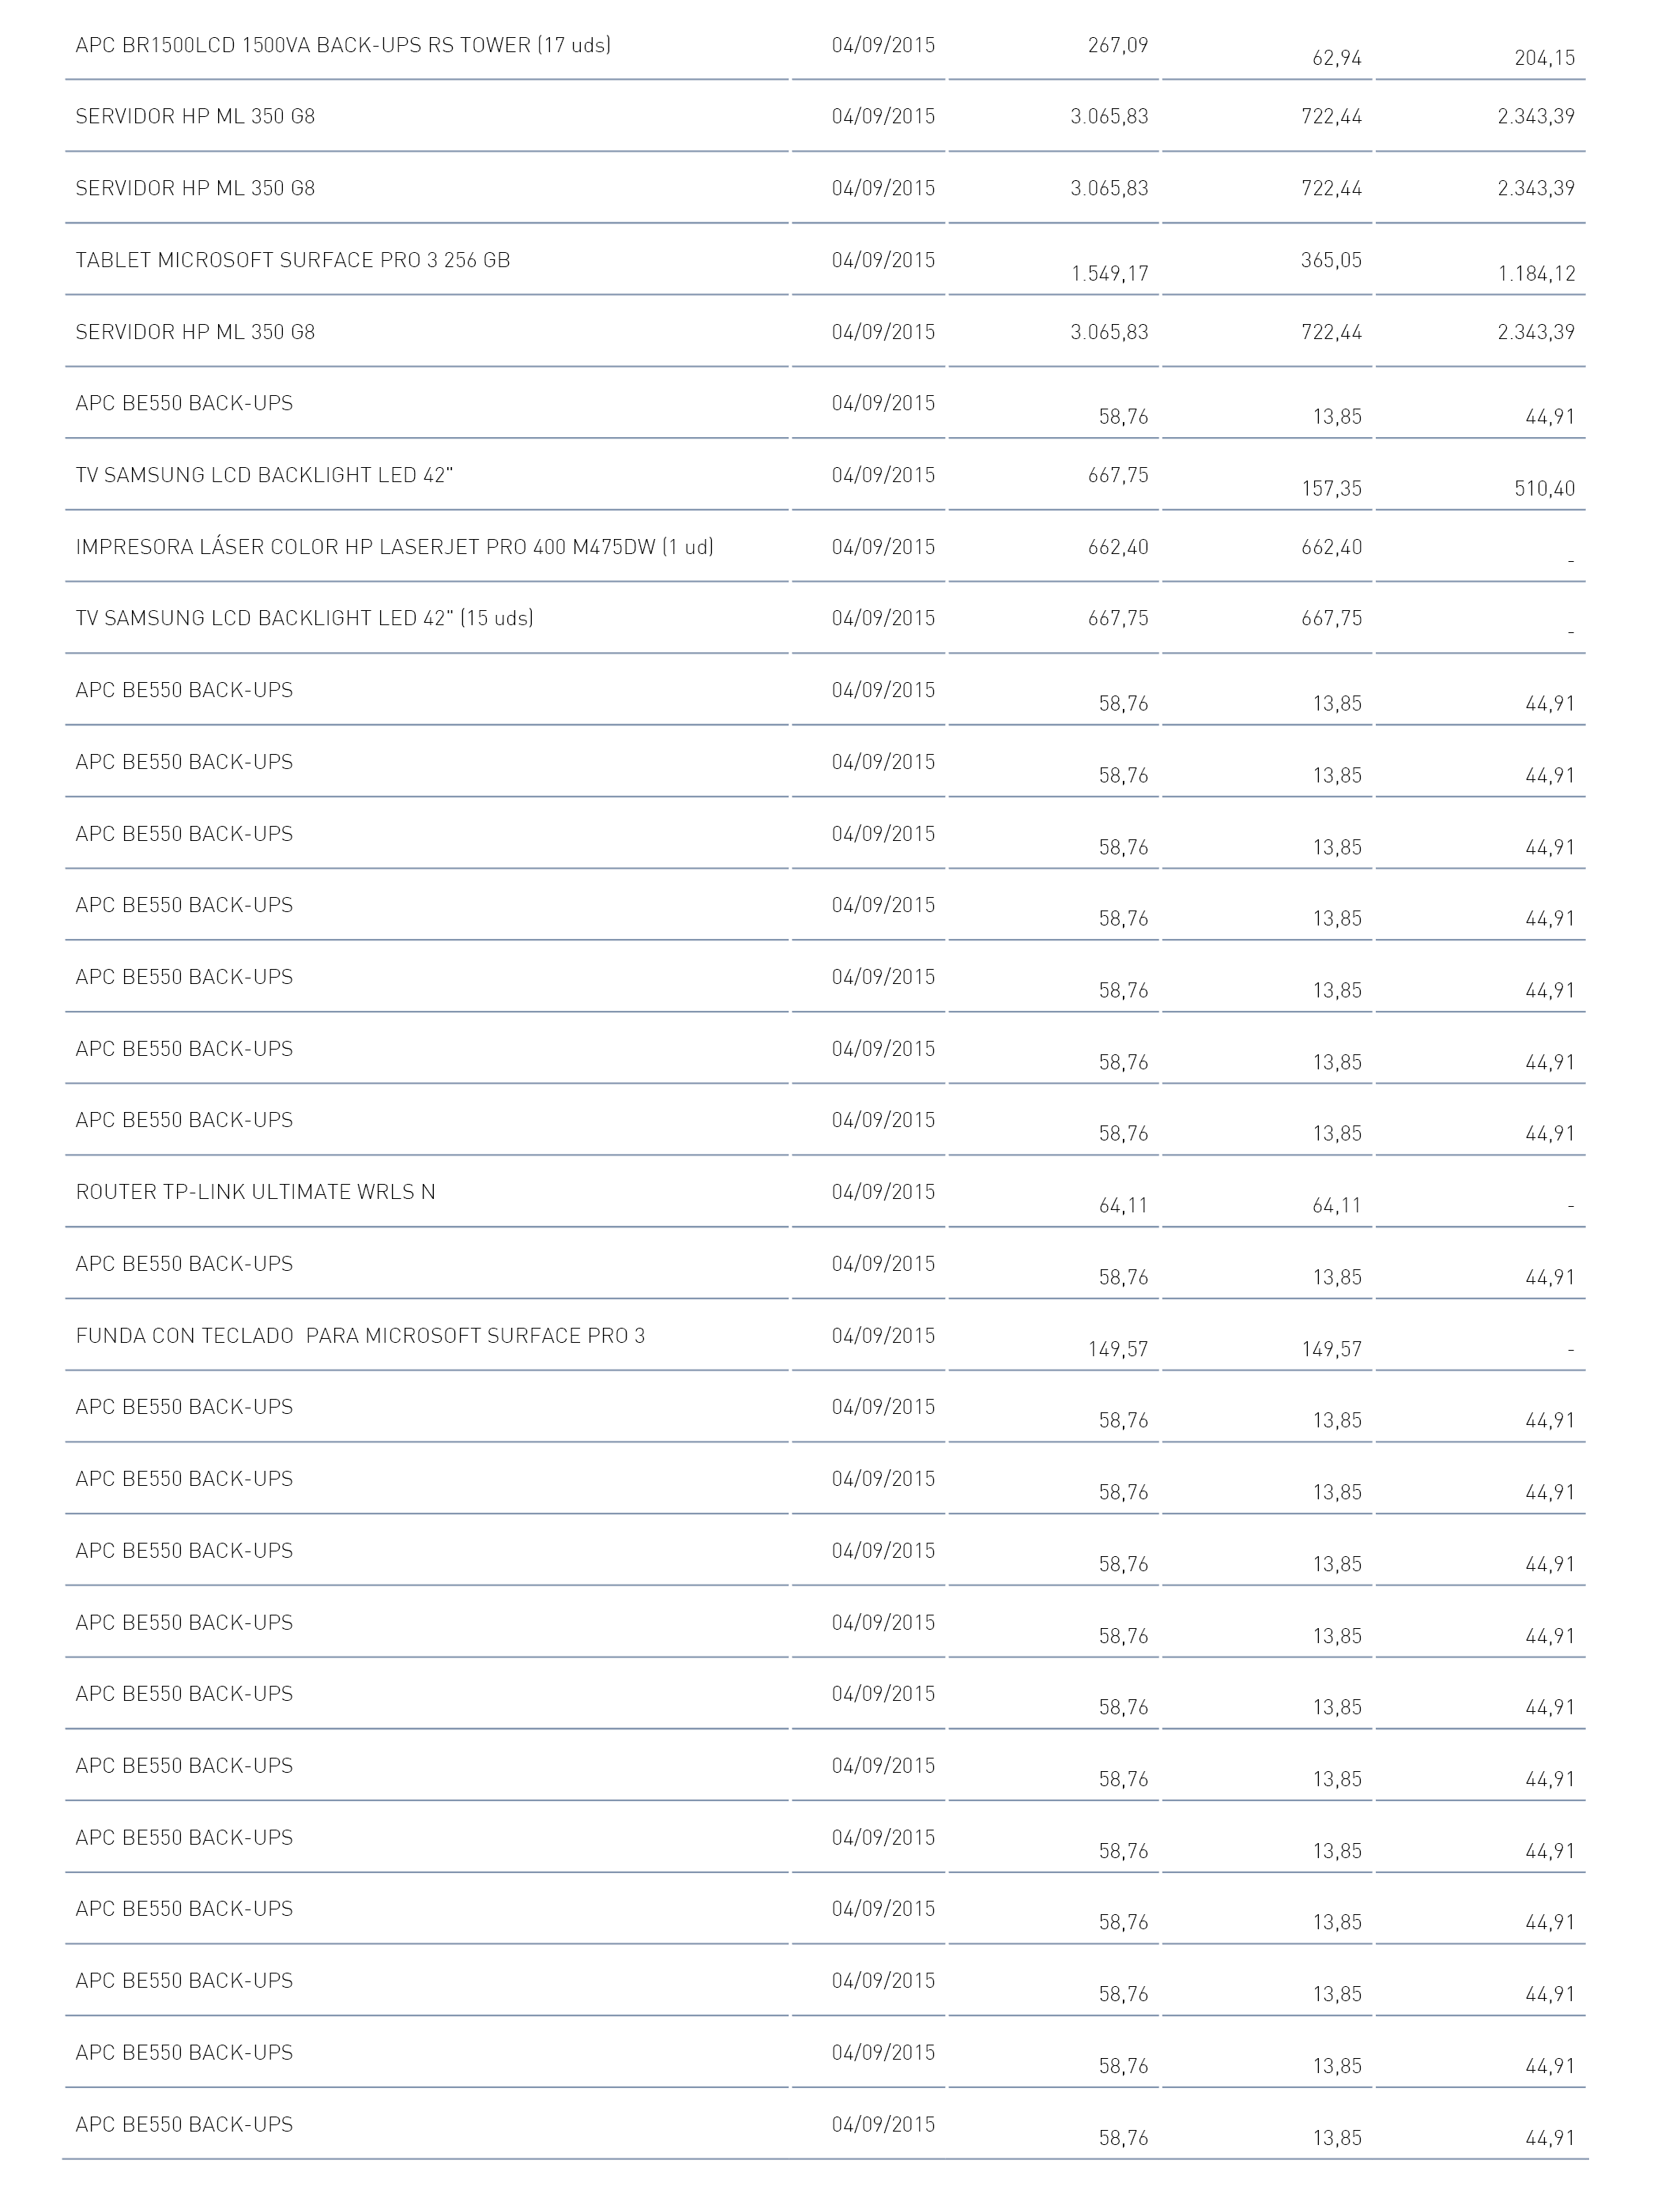Screen dimensions: 1680x2194
Task: Select the ROUTER TP-LINK ULTIMATE WRLS N row
Action: point(826,1192)
